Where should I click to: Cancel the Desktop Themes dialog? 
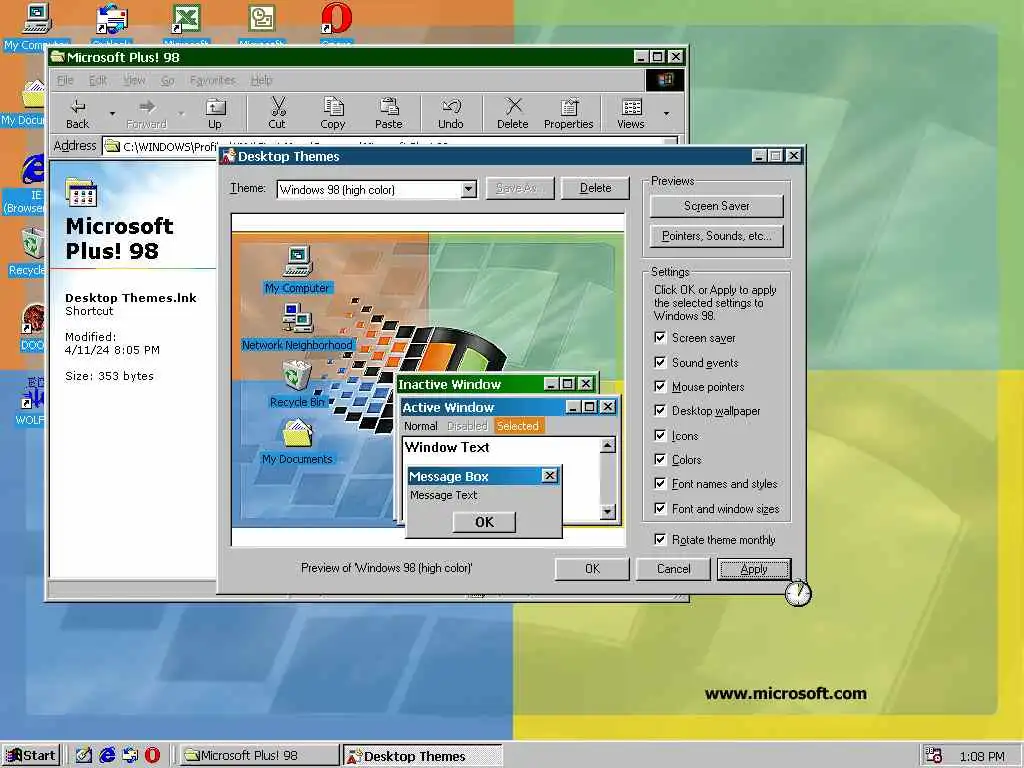point(673,569)
